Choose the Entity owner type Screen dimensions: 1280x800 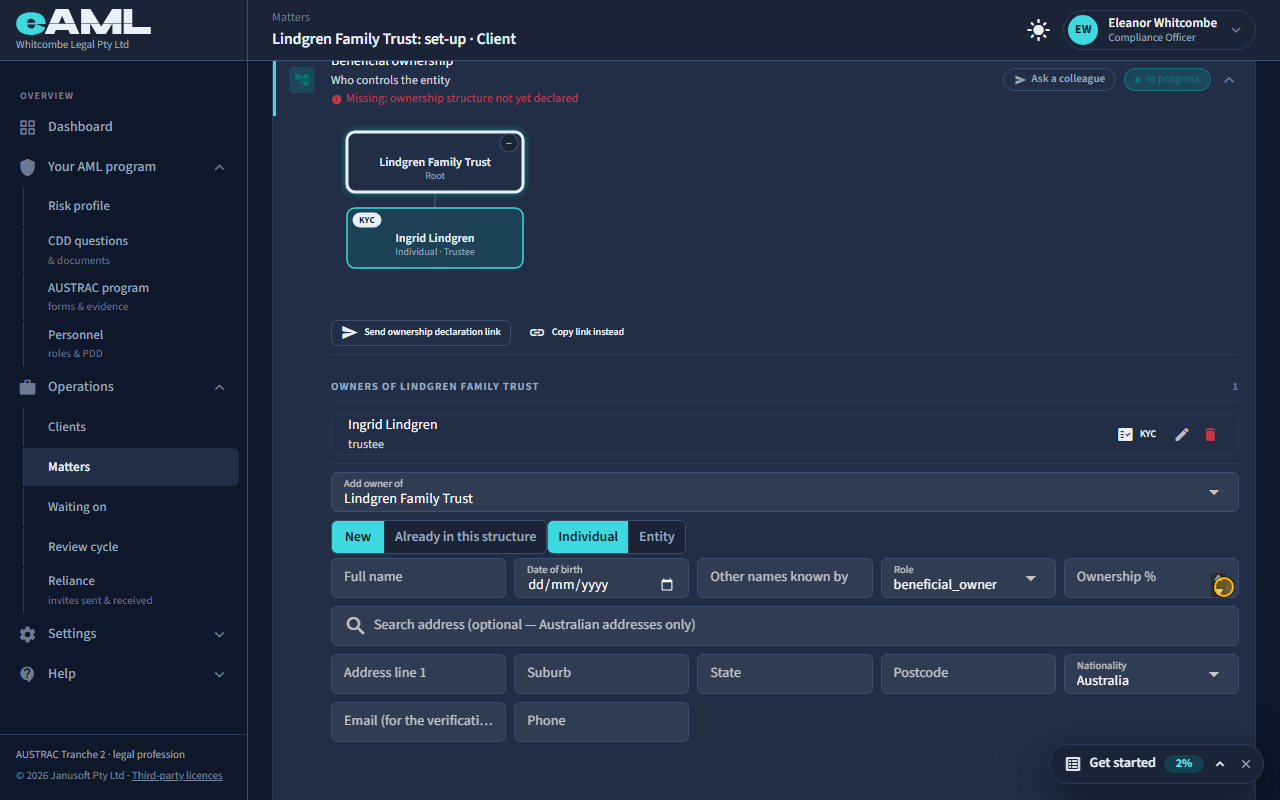pyautogui.click(x=657, y=537)
